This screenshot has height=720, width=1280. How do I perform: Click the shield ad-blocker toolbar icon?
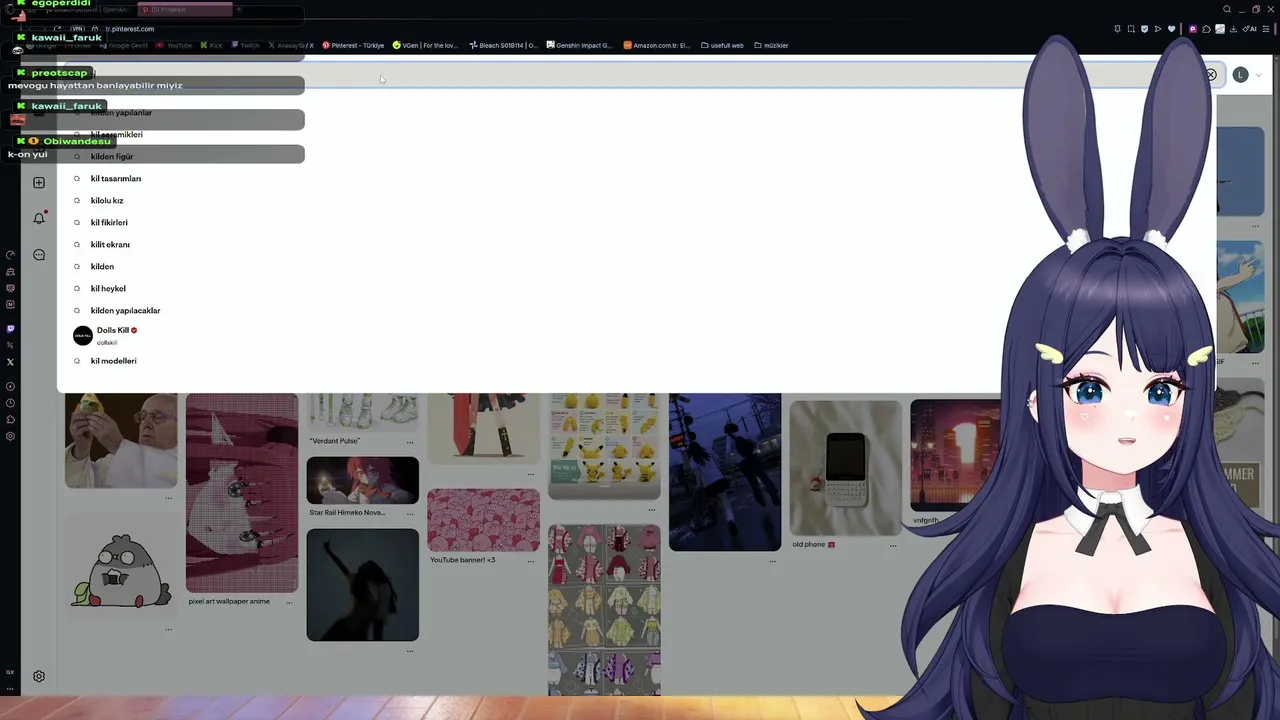tap(1144, 29)
